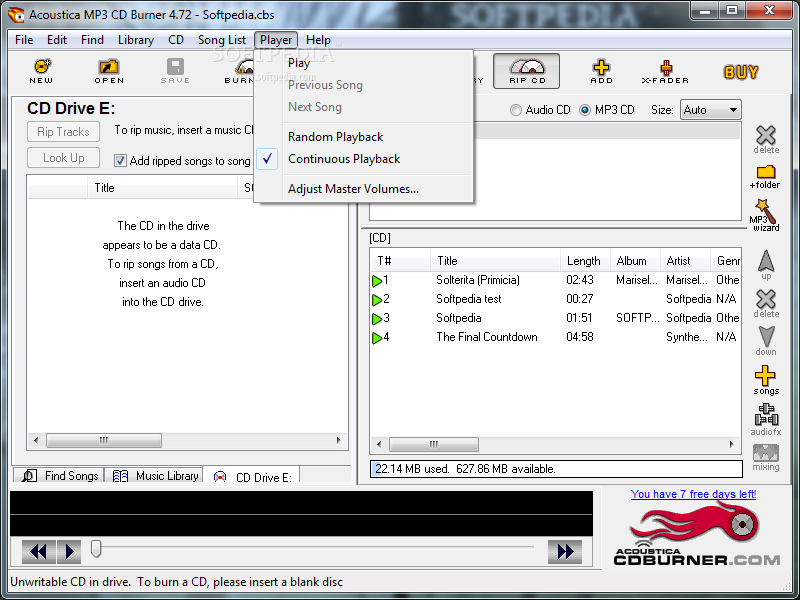
Task: Move track down with down arrow
Action: 766,341
